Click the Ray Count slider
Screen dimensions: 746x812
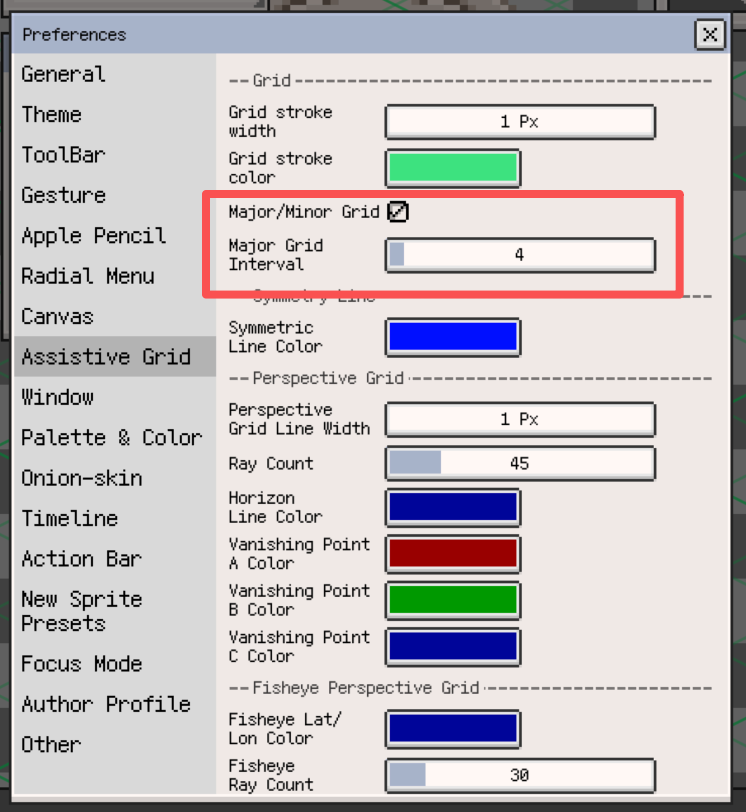520,463
